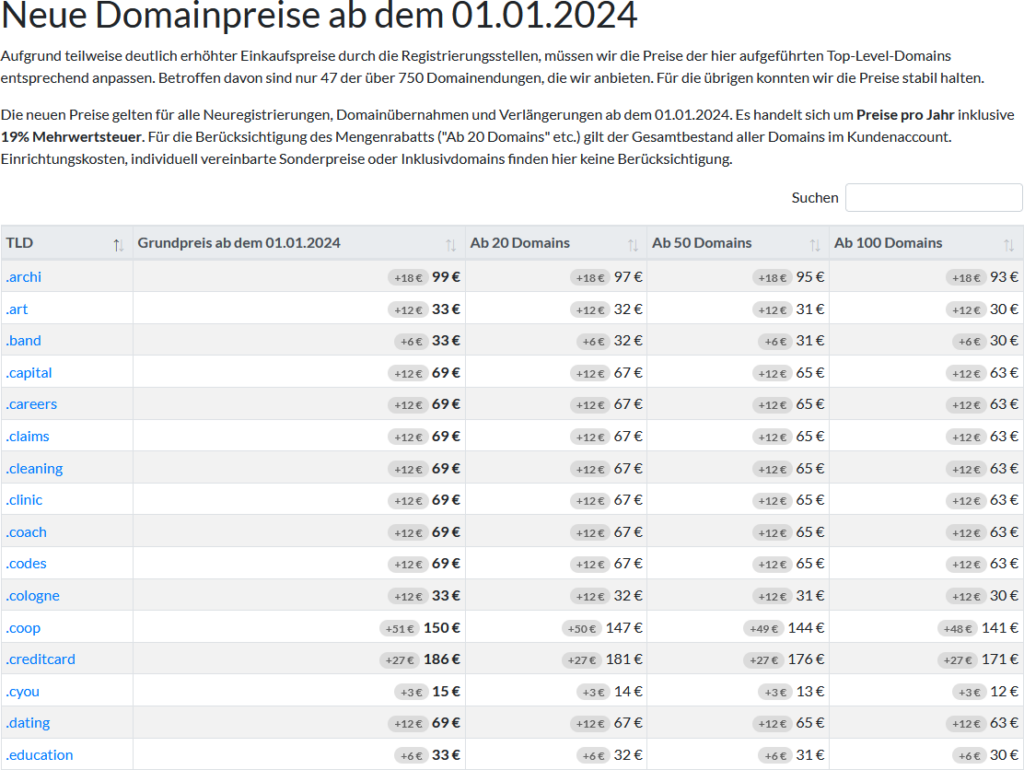
Task: Open the .careers TLD link
Action: (31, 405)
